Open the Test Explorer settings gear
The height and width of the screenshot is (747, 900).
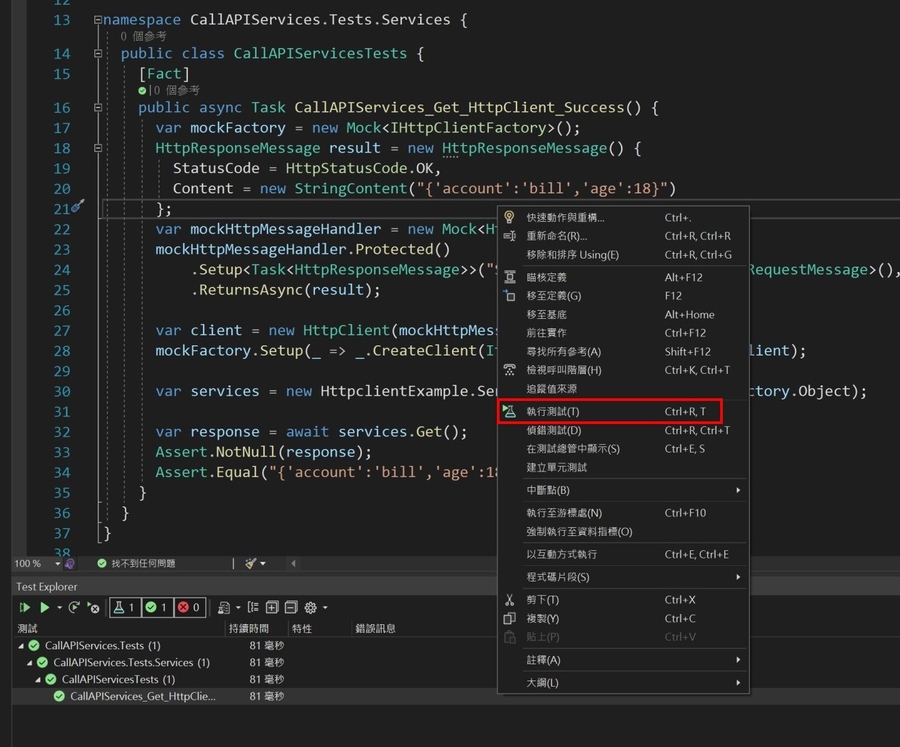click(311, 607)
